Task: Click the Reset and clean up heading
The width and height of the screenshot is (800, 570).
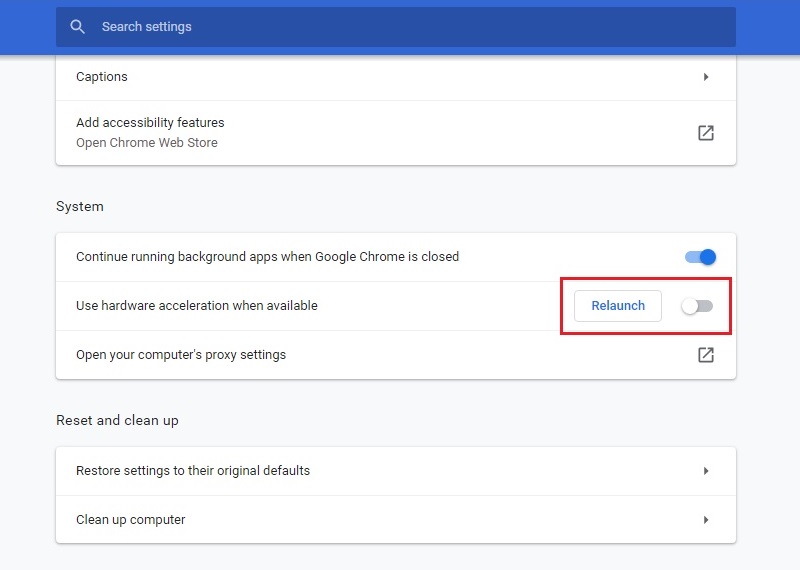Action: point(117,420)
